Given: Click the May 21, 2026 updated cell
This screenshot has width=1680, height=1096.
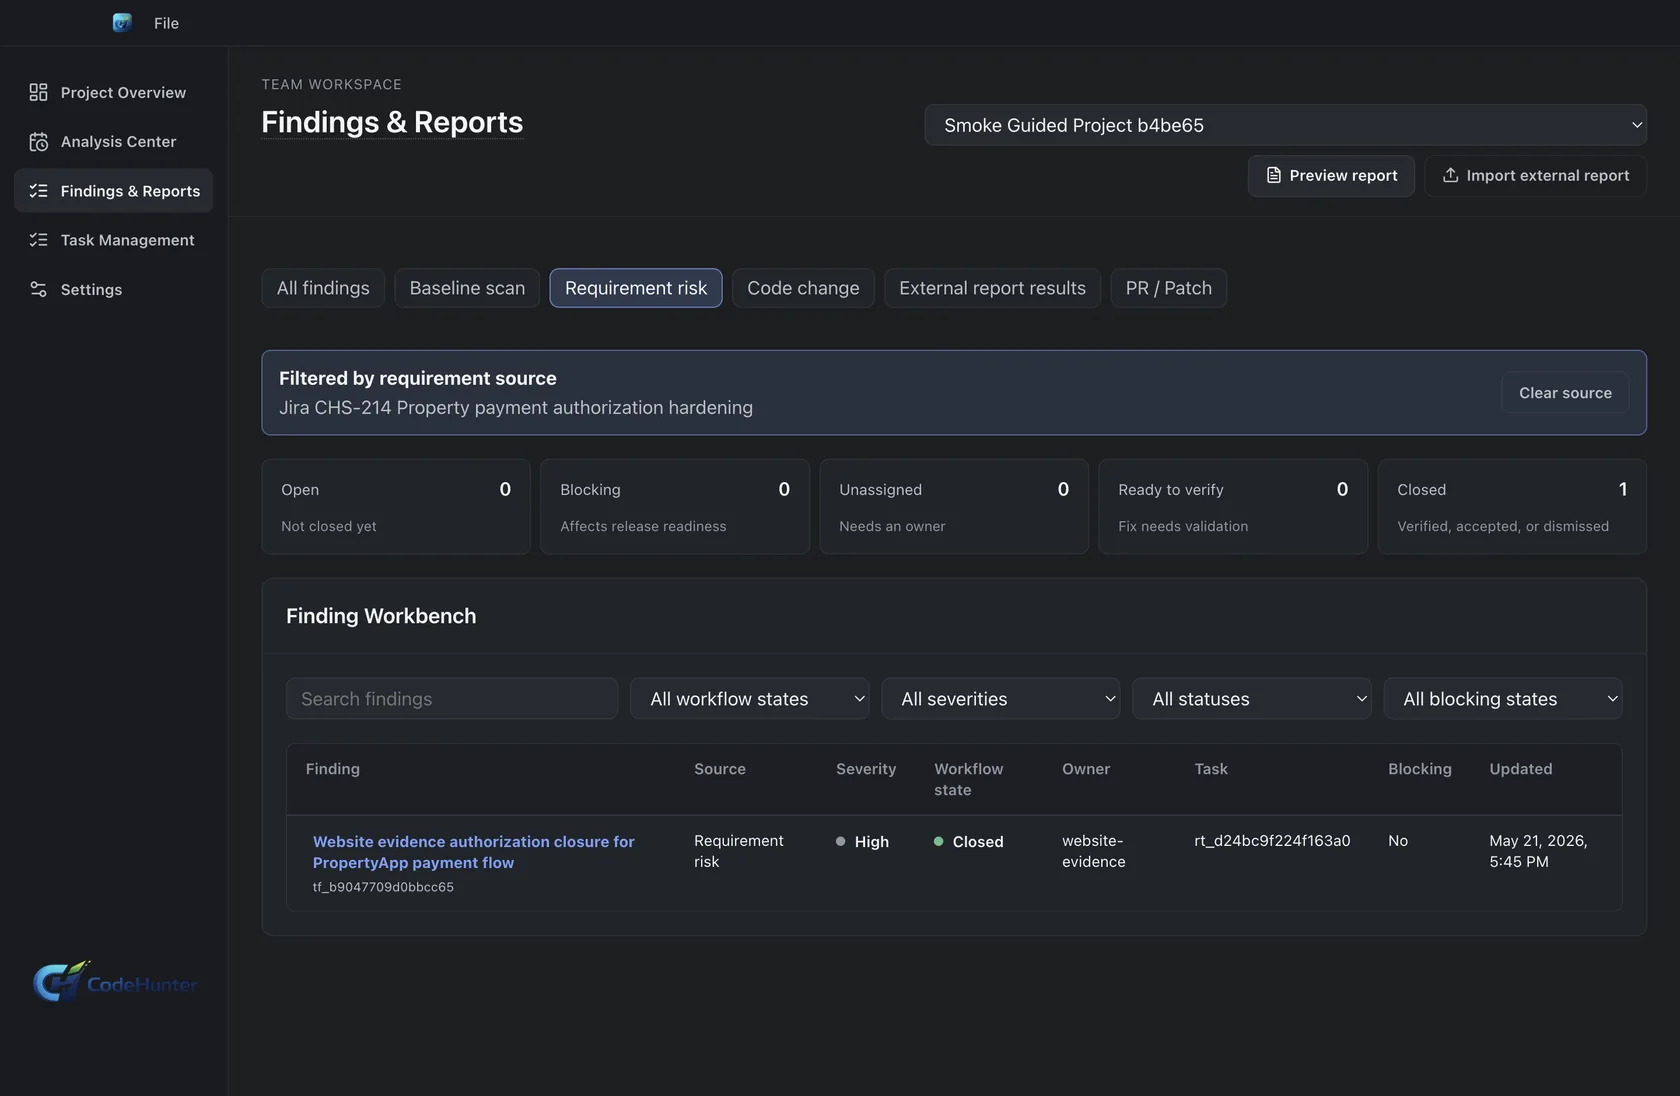Looking at the screenshot, I should coord(1538,851).
